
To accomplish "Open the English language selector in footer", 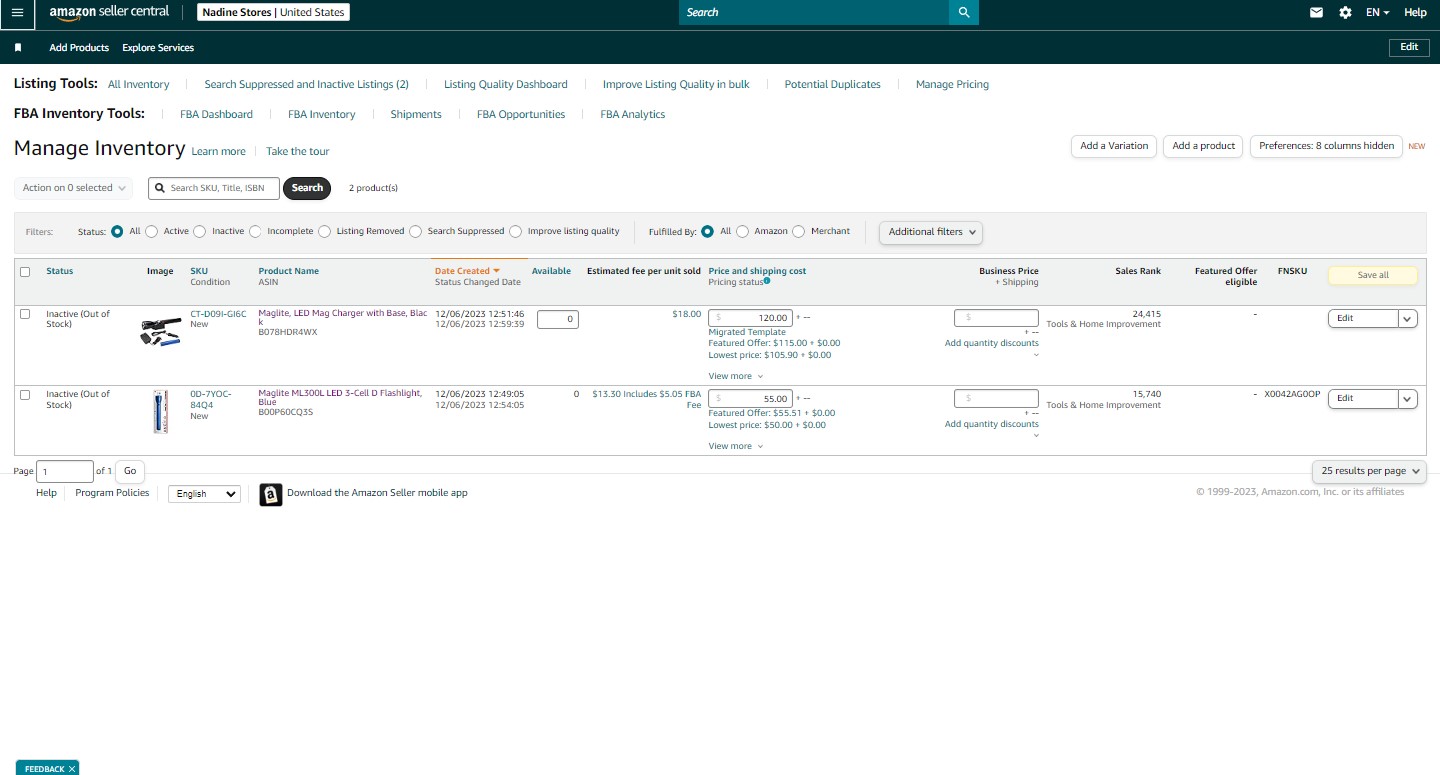I will [204, 494].
